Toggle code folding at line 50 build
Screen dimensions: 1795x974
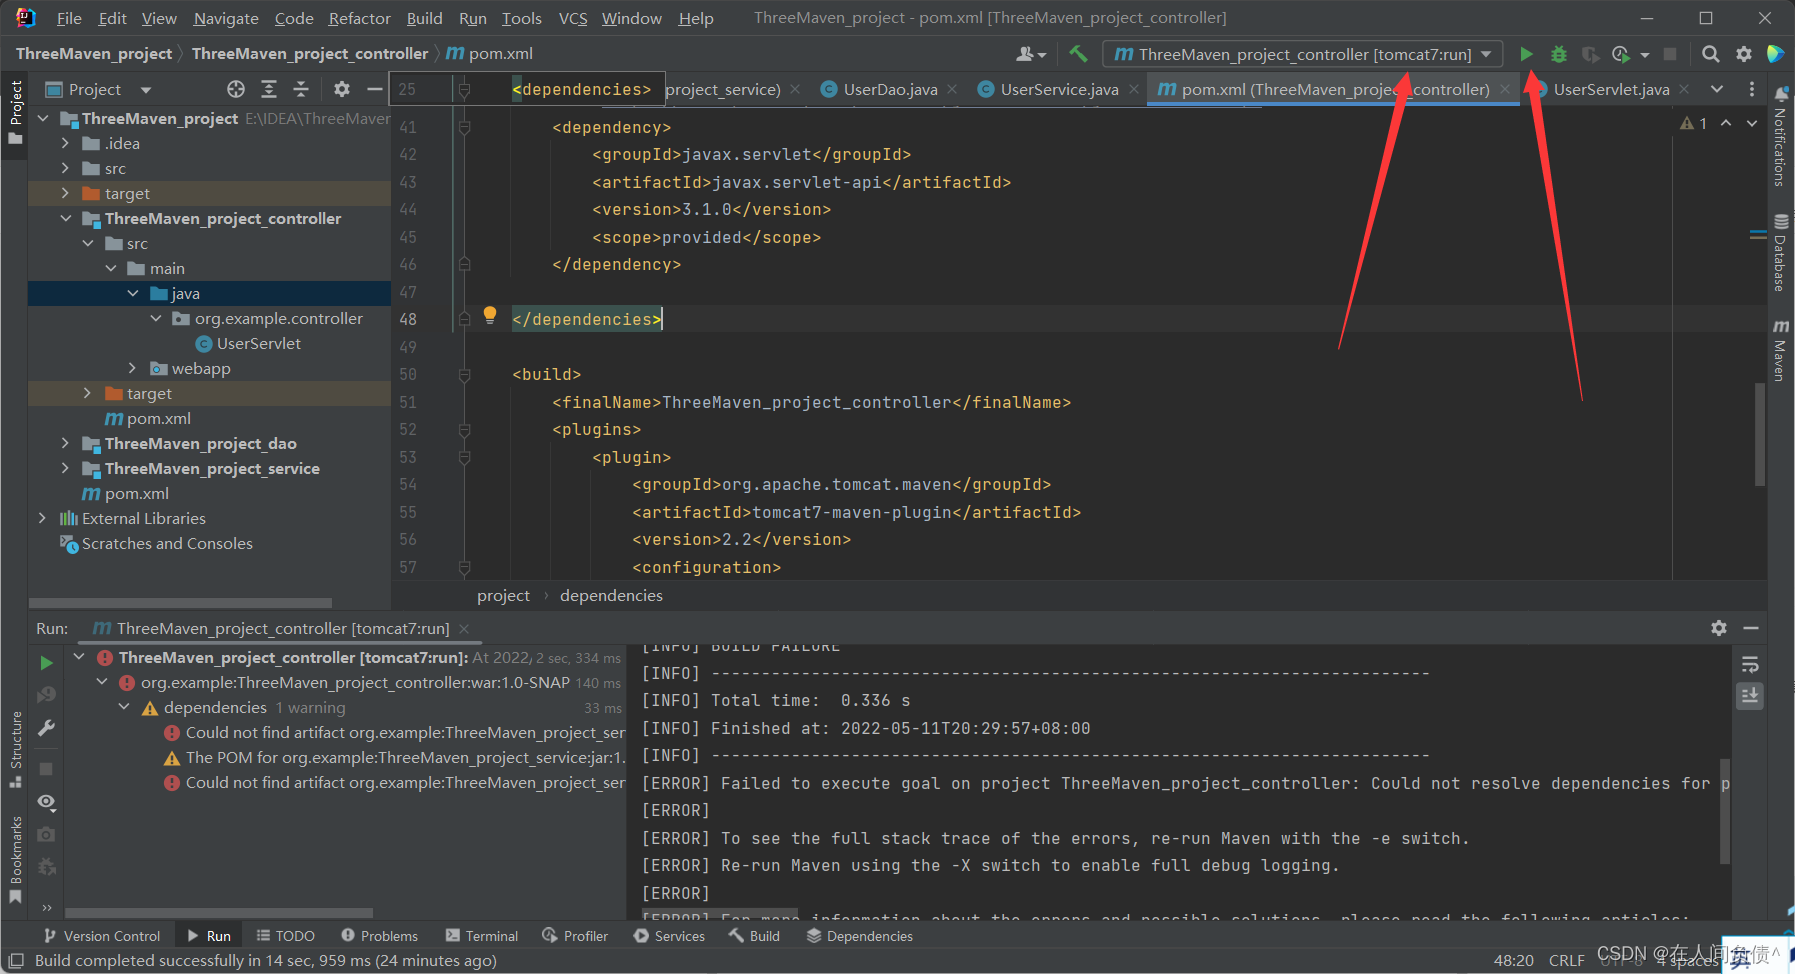(x=465, y=374)
